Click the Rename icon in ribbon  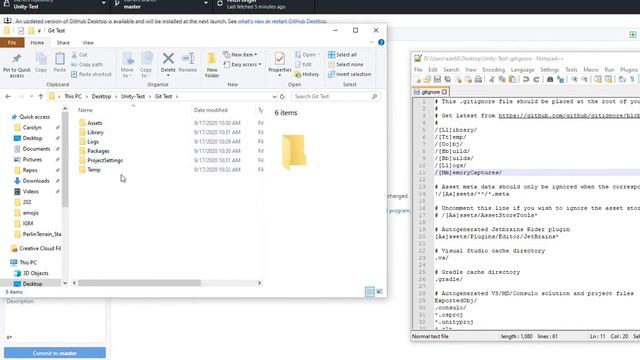click(188, 59)
